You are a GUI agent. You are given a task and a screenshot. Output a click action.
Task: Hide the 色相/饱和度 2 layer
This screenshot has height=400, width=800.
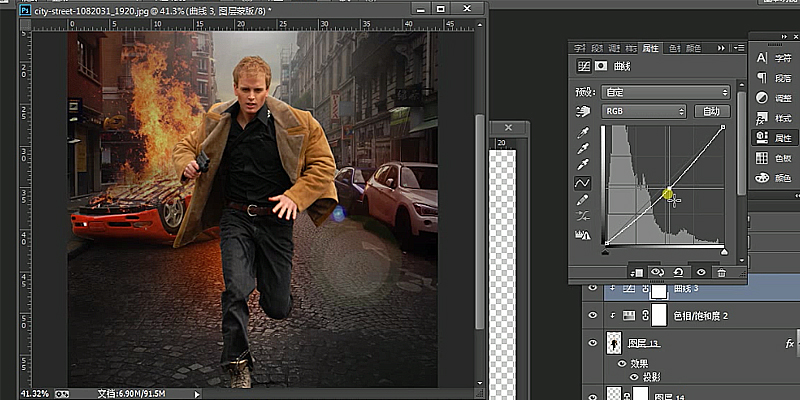coord(592,316)
